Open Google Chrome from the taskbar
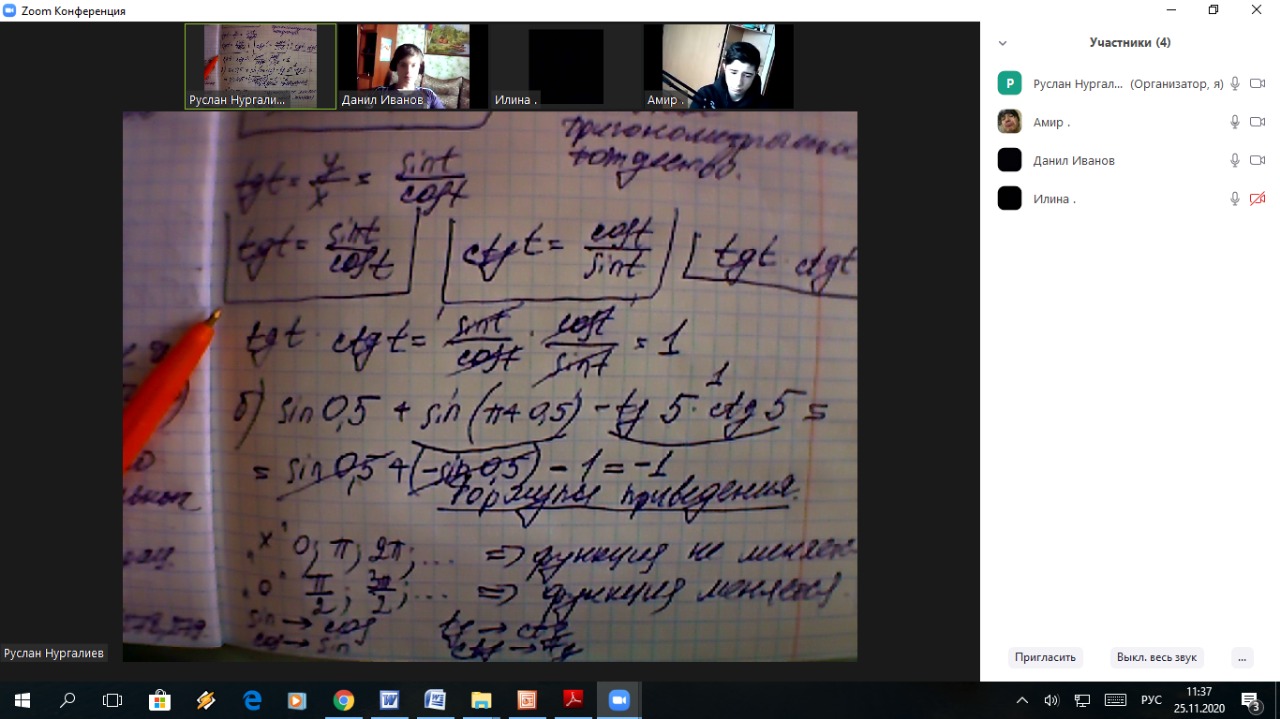 343,700
